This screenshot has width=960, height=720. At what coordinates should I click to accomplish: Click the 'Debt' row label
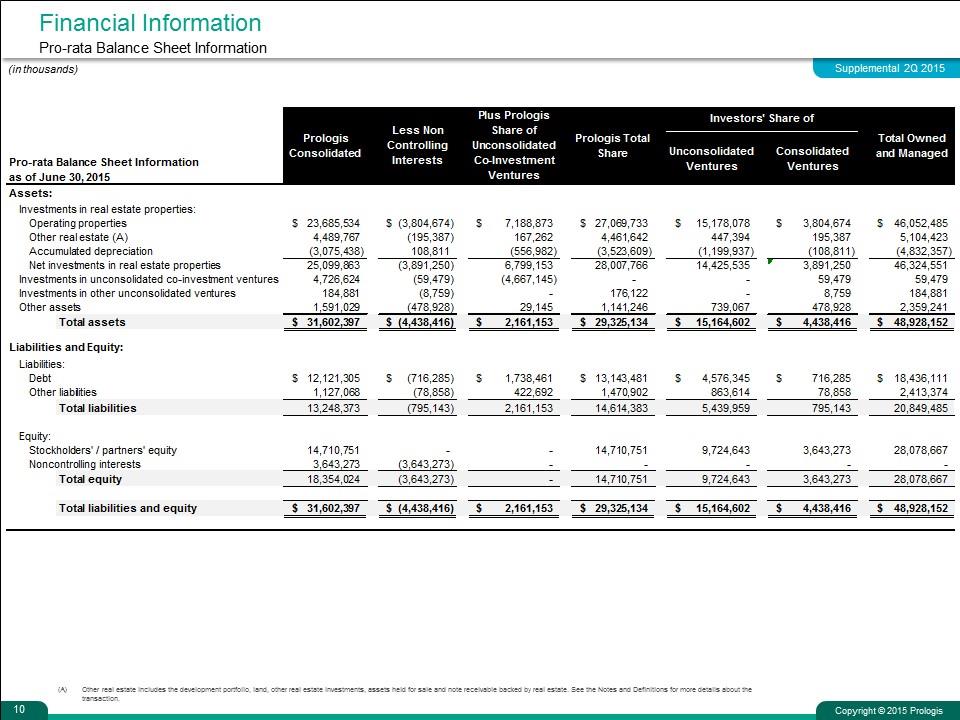pos(40,378)
